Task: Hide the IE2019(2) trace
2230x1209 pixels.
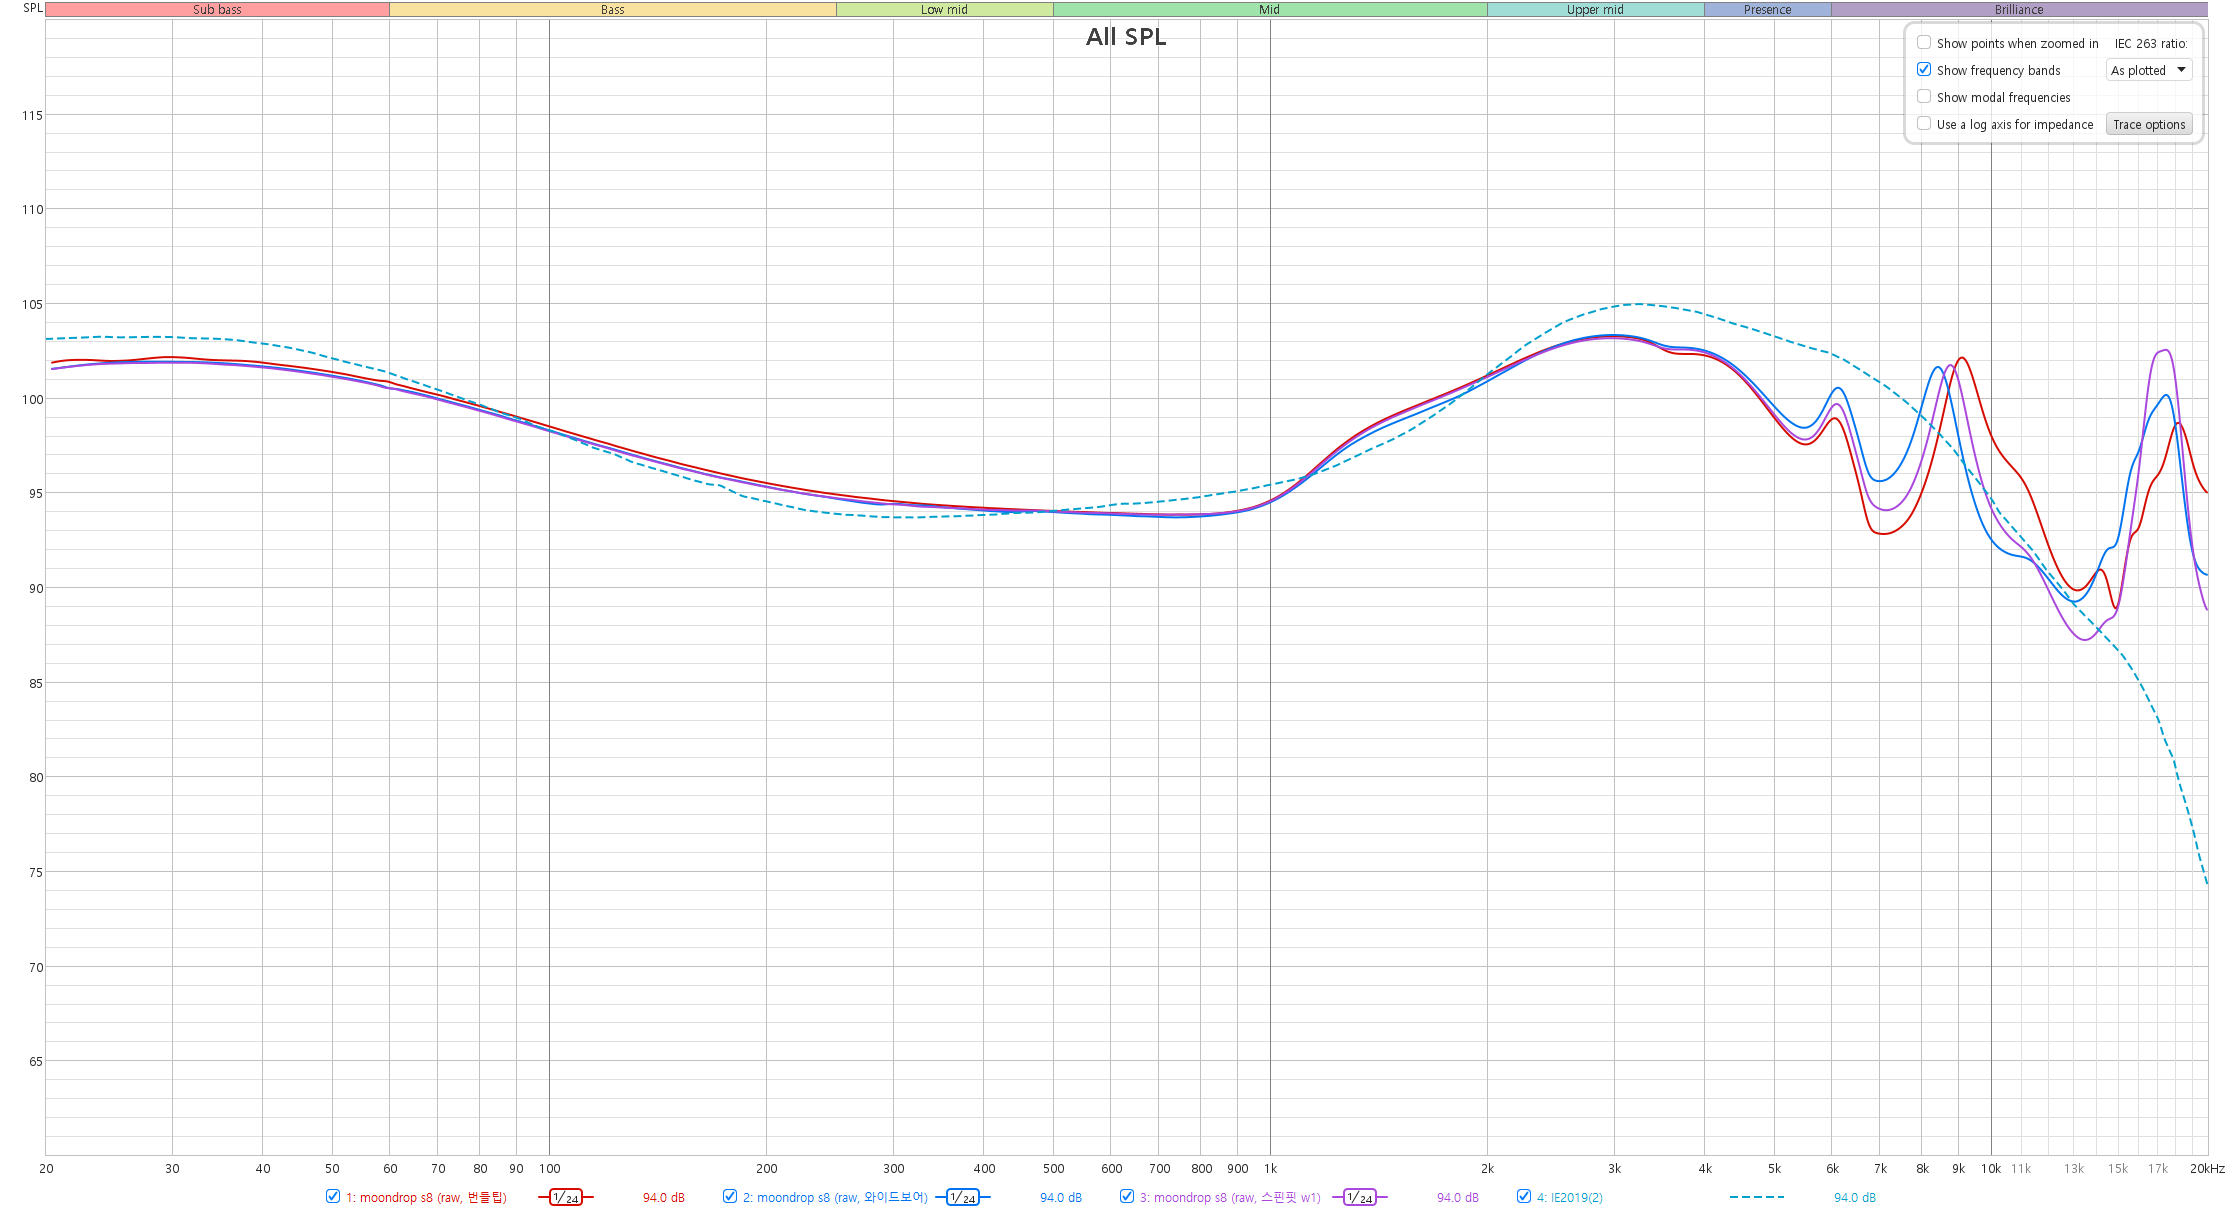Action: click(x=1524, y=1196)
